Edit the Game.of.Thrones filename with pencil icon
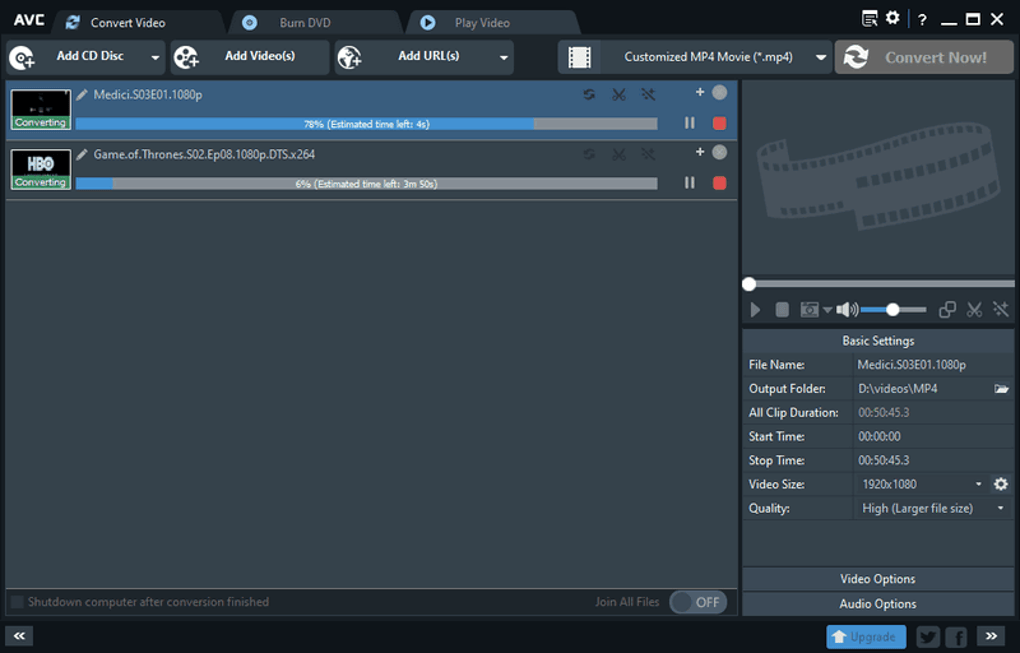 click(82, 155)
